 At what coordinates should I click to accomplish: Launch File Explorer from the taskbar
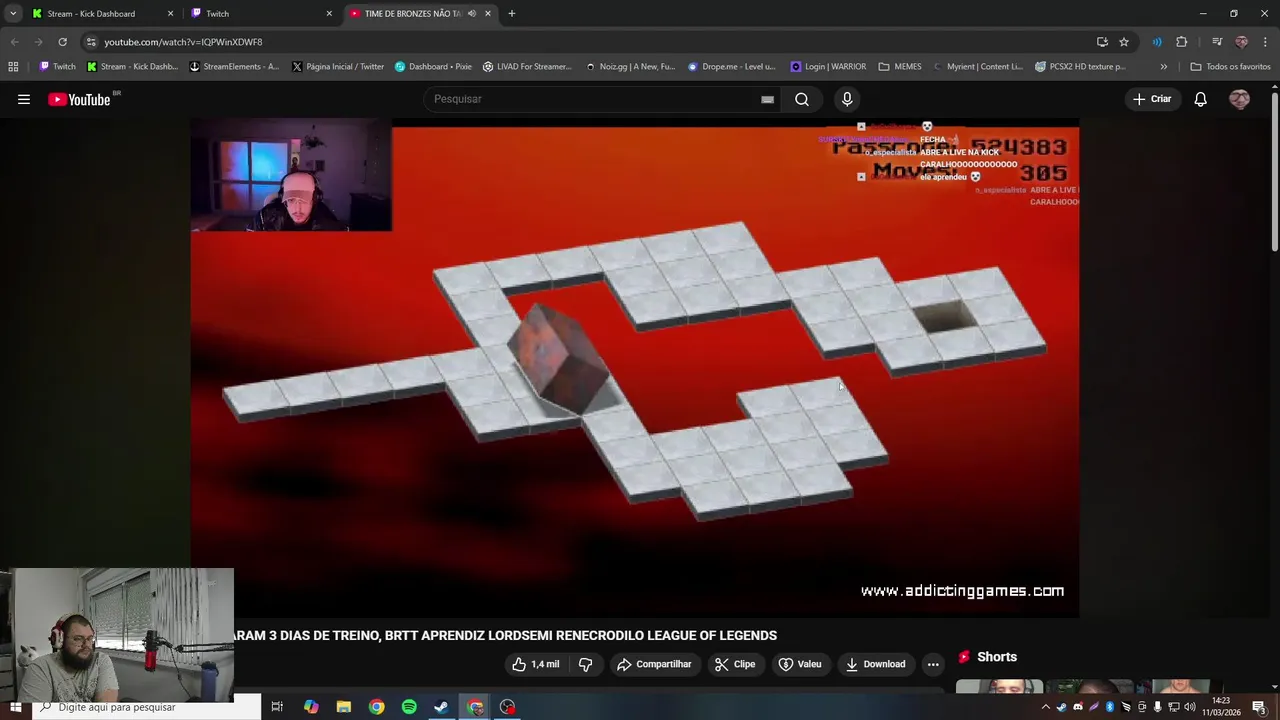click(343, 707)
